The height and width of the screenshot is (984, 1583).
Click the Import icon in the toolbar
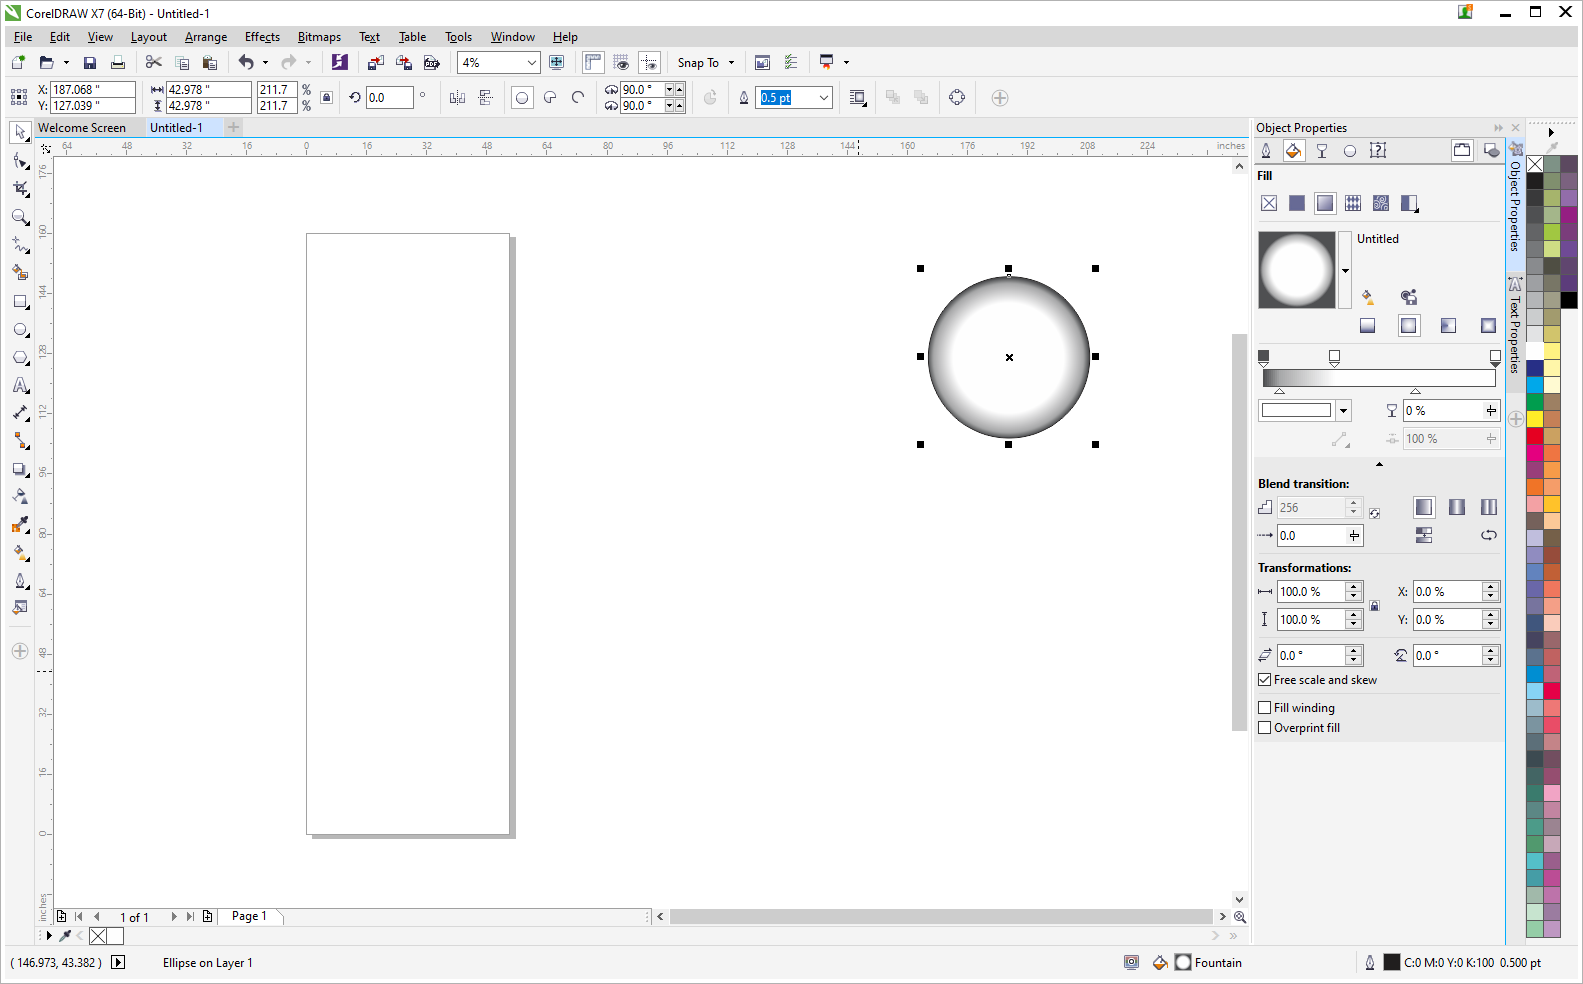[376, 62]
